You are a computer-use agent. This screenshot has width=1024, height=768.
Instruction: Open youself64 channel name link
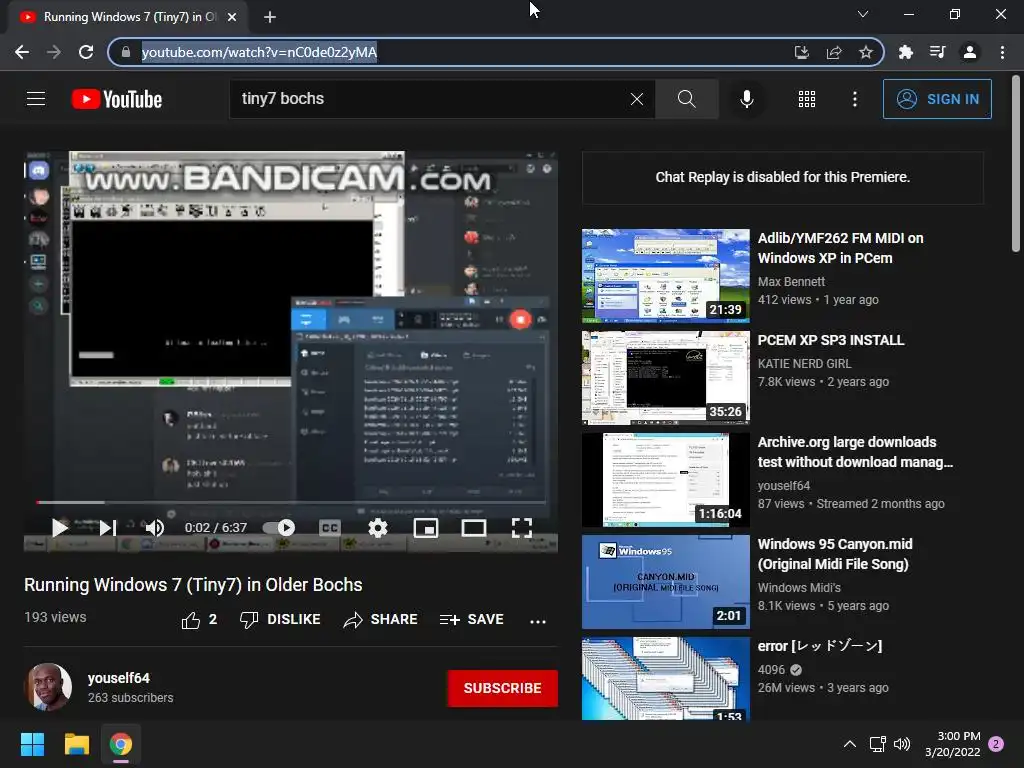(118, 678)
